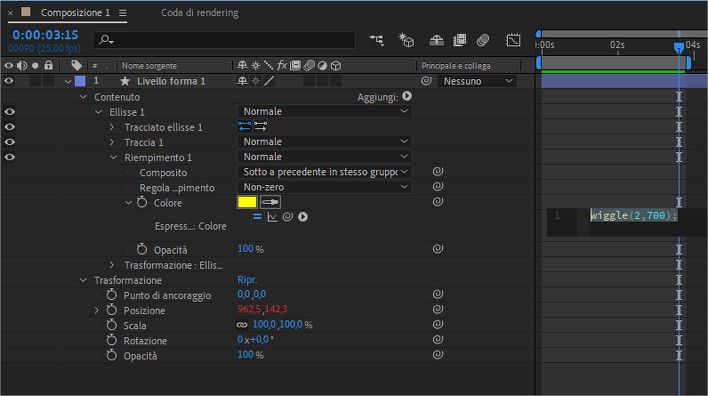The image size is (708, 396).
Task: Click the Ripr. reset link
Action: click(x=247, y=280)
